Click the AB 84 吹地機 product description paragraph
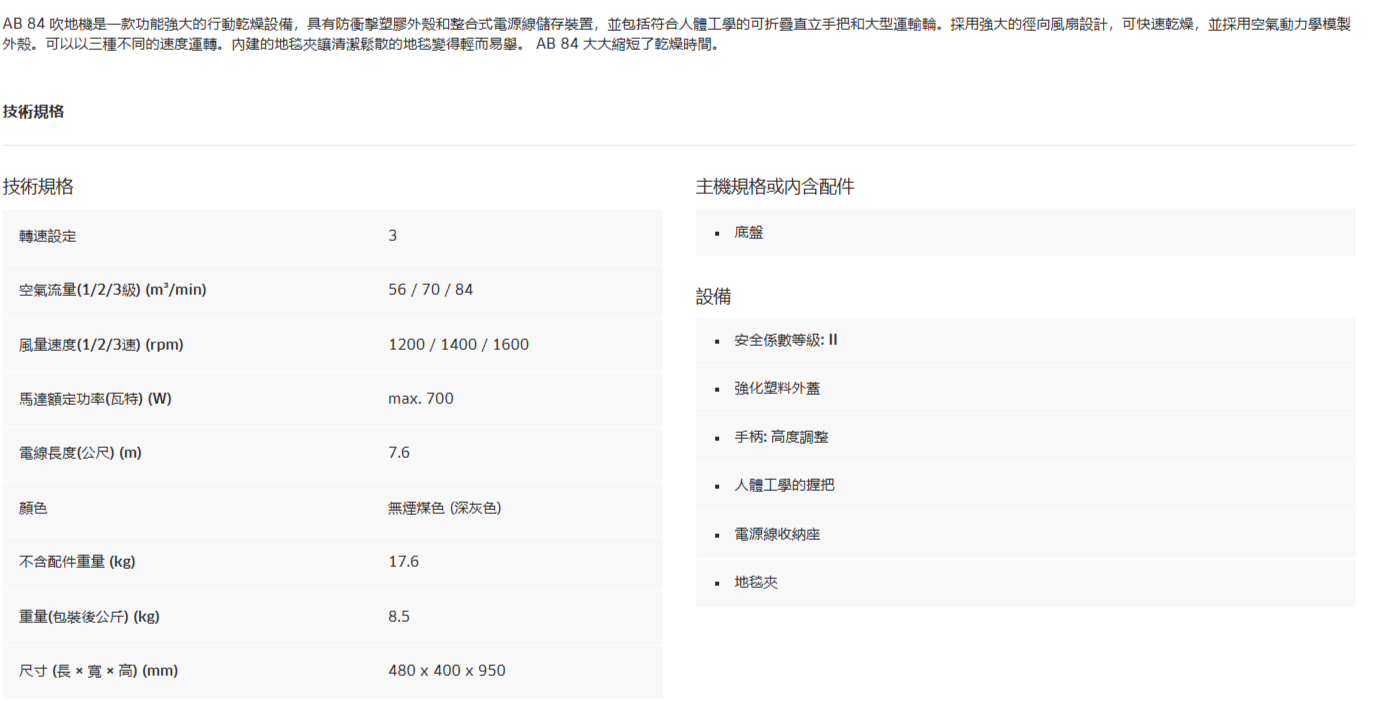The width and height of the screenshot is (1387, 705). tap(677, 34)
